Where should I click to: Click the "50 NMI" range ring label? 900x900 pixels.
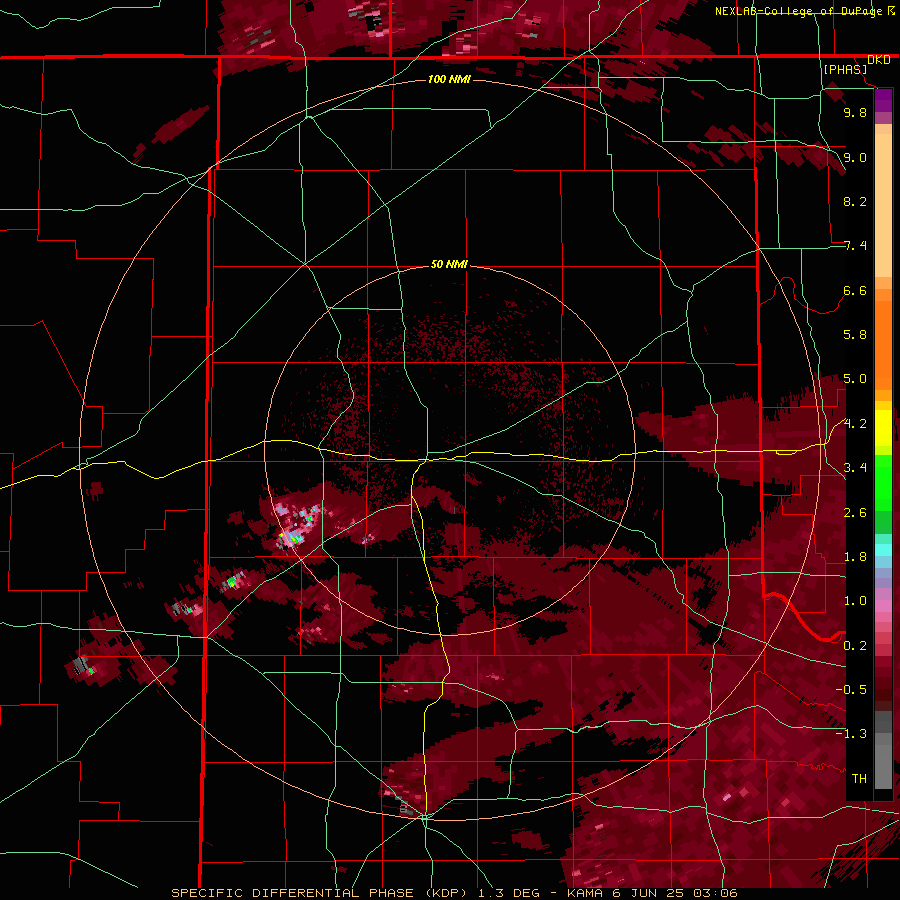click(449, 264)
